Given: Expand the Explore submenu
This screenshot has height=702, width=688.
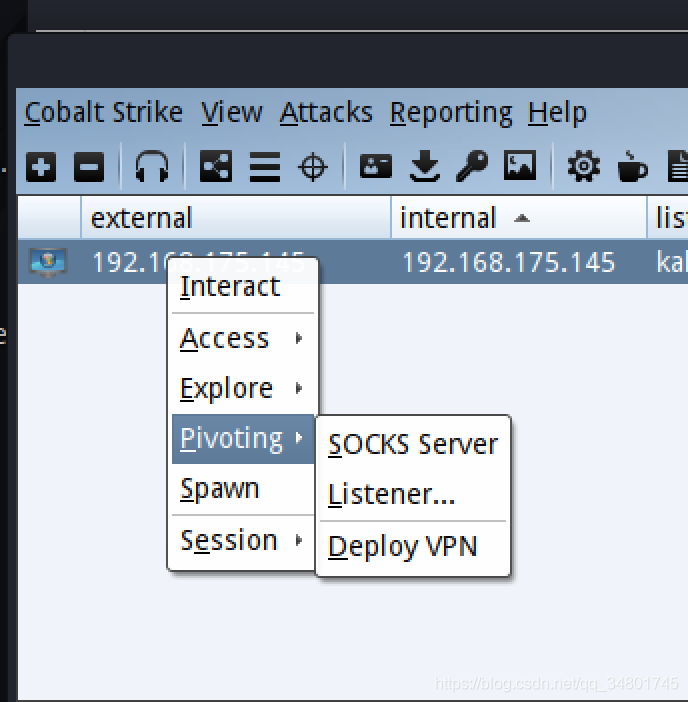Looking at the screenshot, I should tap(243, 388).
